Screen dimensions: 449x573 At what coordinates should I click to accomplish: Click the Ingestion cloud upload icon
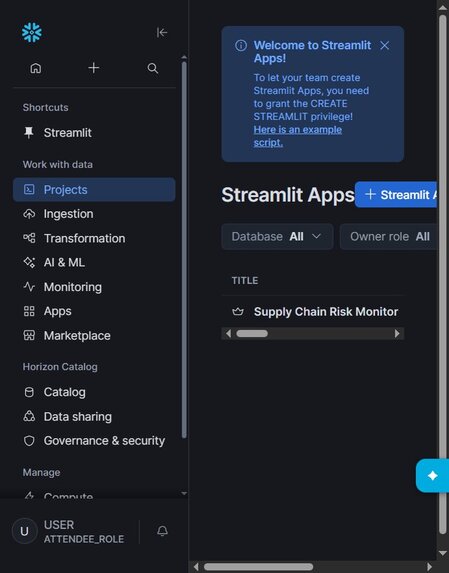point(29,214)
